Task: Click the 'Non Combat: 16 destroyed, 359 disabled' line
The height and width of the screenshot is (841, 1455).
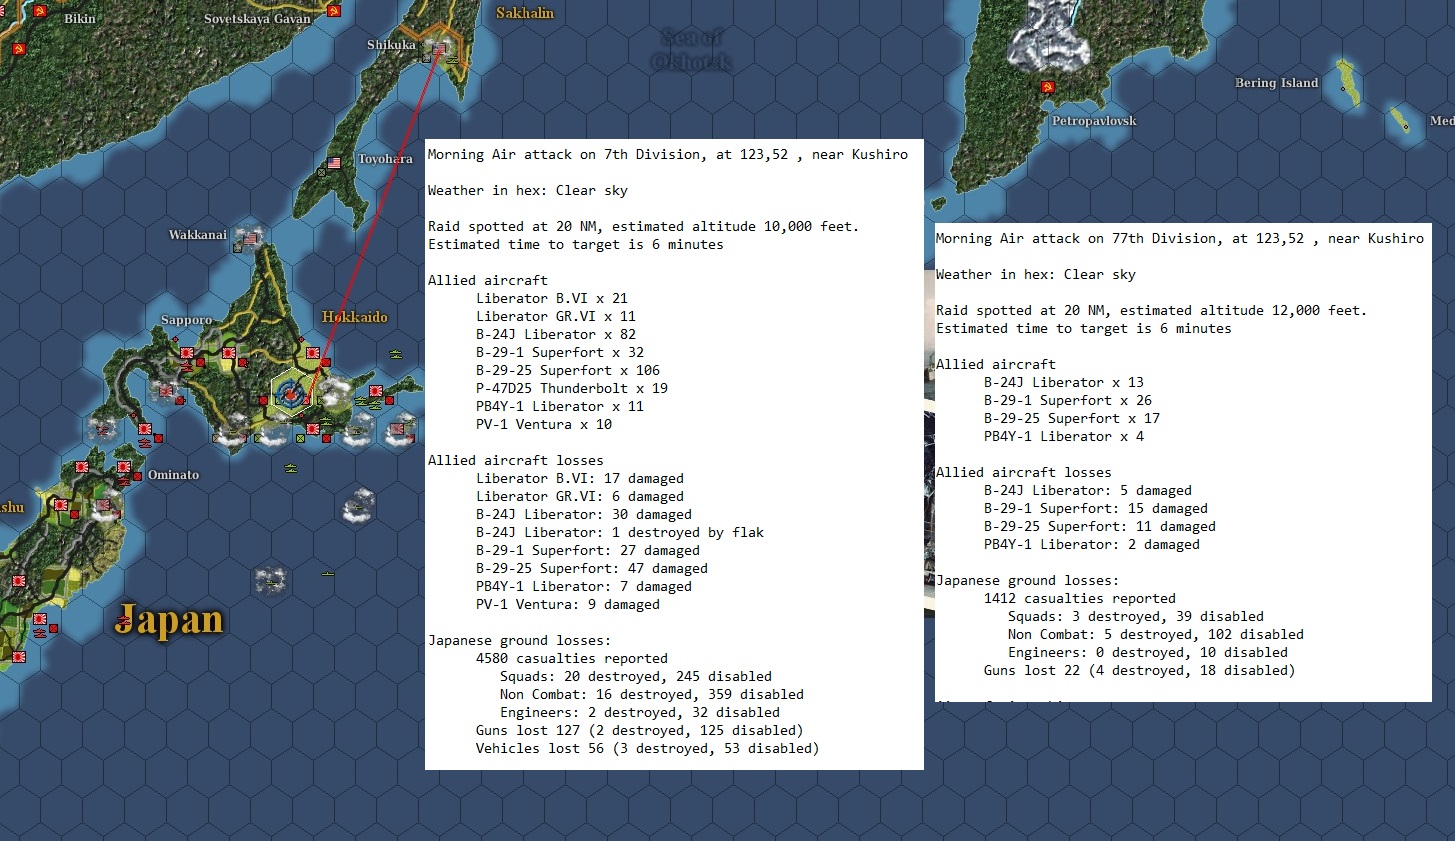Action: pos(652,694)
